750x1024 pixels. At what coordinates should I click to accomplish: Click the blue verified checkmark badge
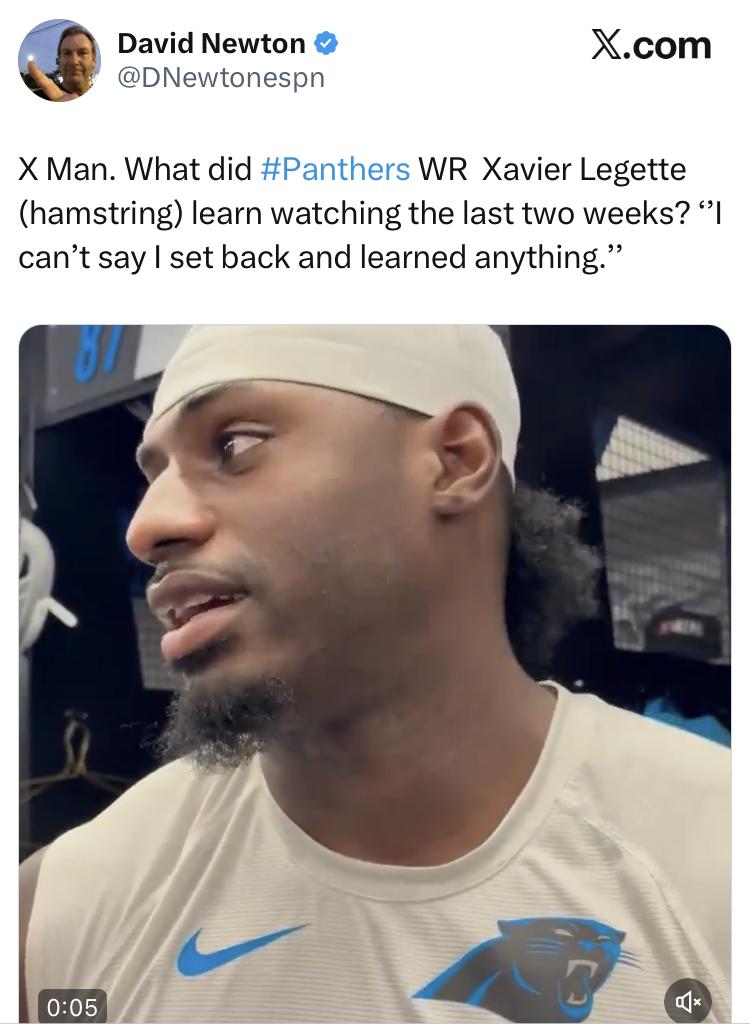(326, 44)
